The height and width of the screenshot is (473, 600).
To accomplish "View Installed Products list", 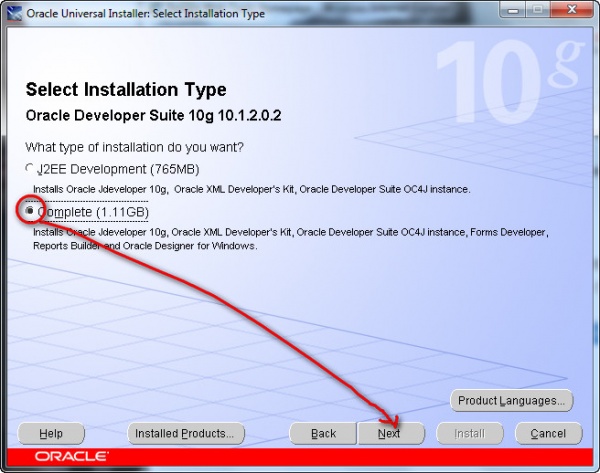I will 185,434.
